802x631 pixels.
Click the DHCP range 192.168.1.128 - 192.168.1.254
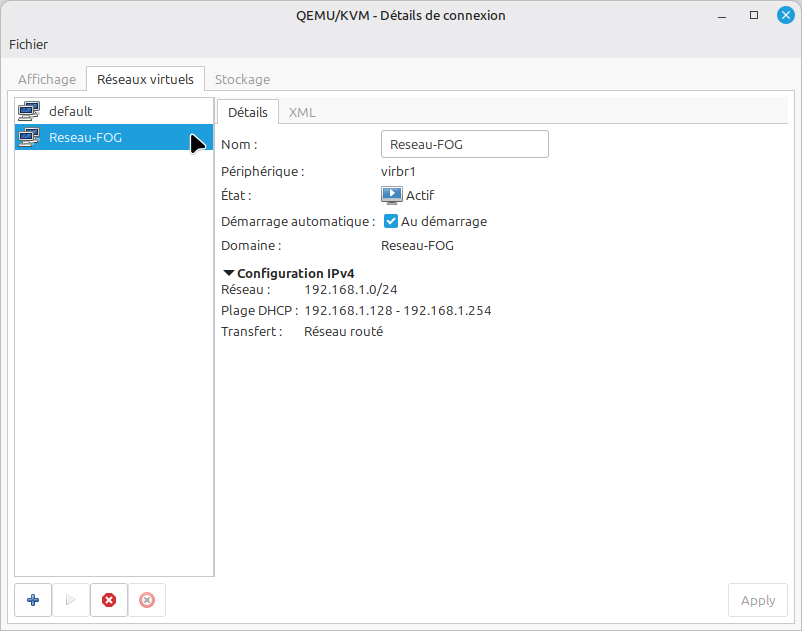(398, 310)
